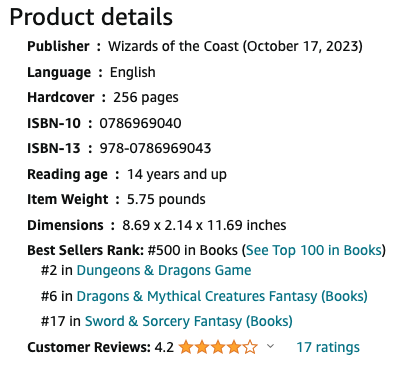Click the Reading age 14 years value
This screenshot has width=397, height=382.
click(177, 174)
